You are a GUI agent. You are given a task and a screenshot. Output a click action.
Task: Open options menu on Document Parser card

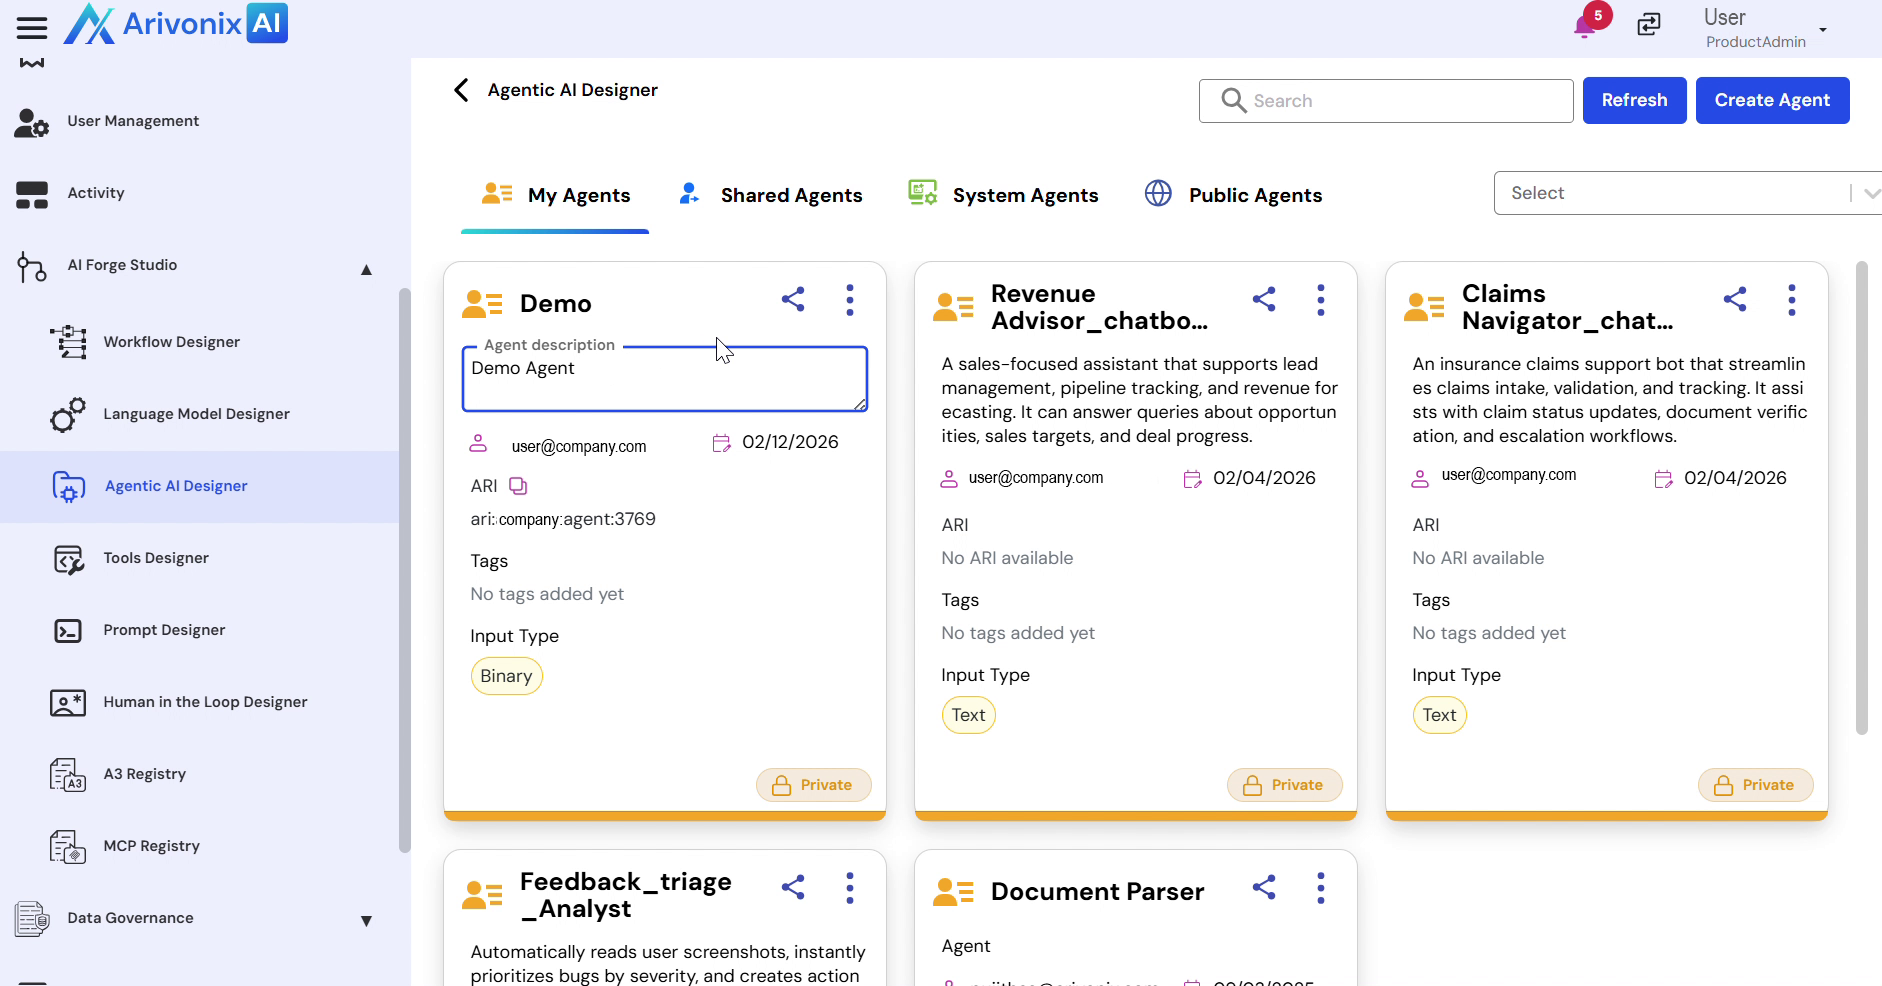pos(1321,888)
